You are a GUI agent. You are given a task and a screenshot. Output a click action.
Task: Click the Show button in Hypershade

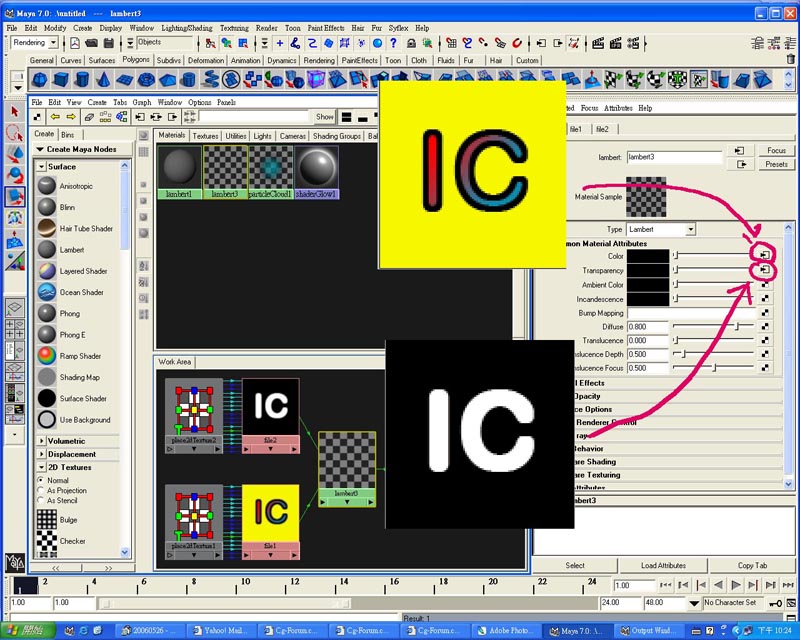(x=324, y=117)
